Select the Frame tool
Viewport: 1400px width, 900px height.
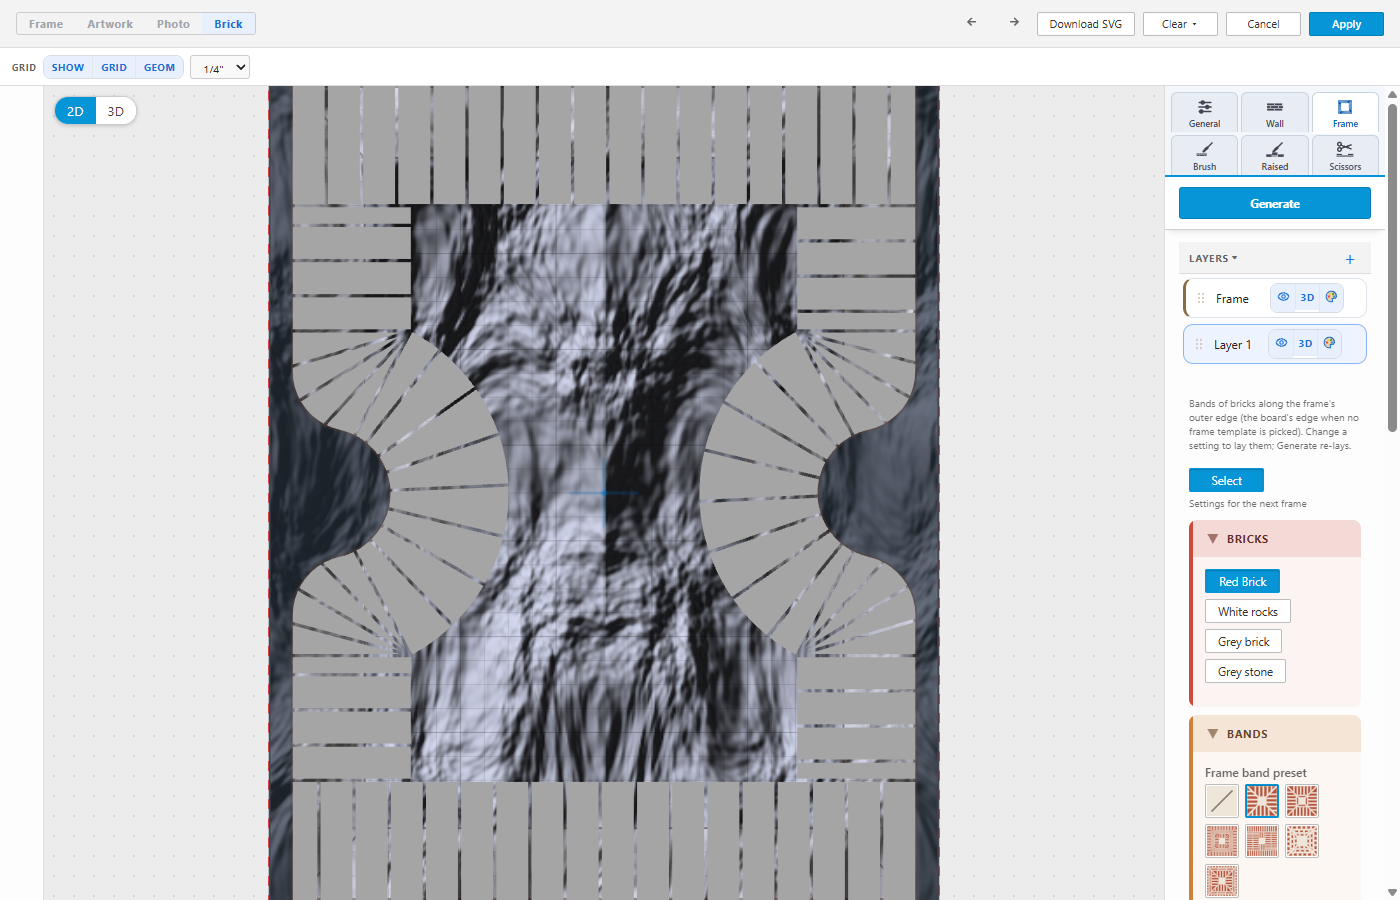pos(1345,113)
